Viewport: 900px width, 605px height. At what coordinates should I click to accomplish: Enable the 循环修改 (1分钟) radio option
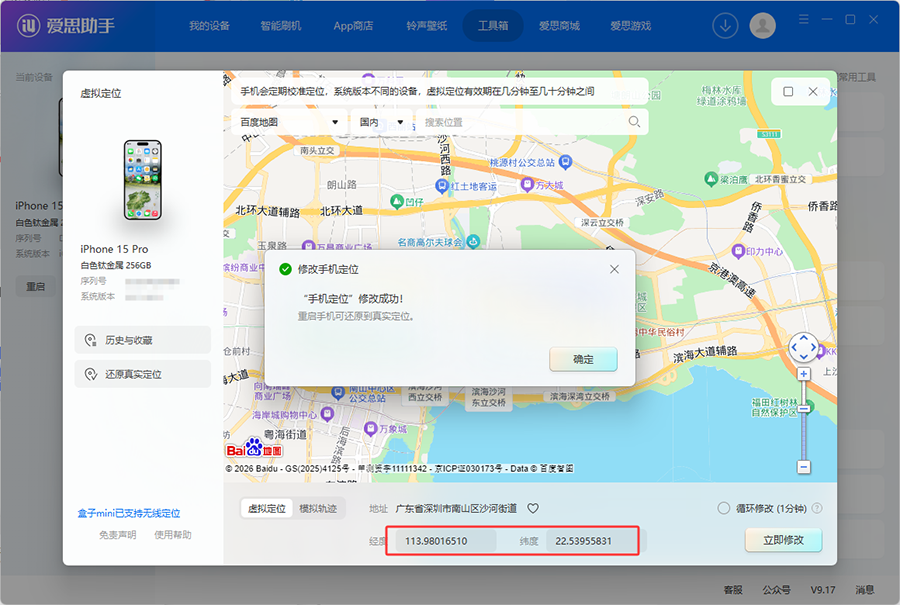[x=723, y=508]
